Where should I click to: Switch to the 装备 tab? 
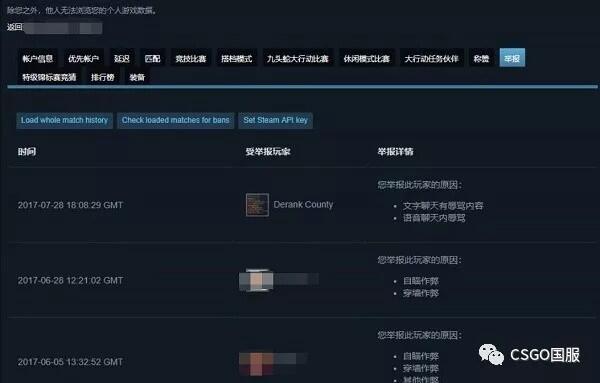(137, 77)
